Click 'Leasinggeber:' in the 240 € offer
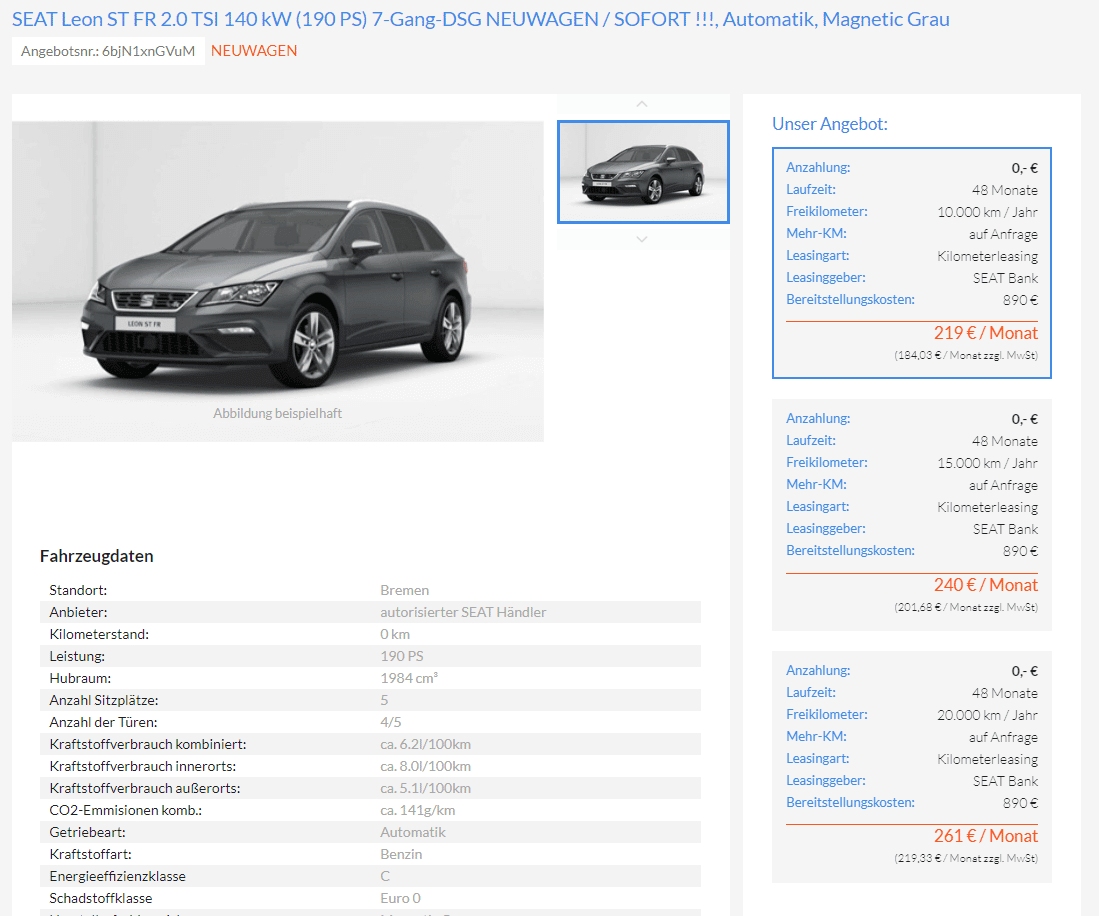Screen dimensions: 1099x916 tap(826, 528)
